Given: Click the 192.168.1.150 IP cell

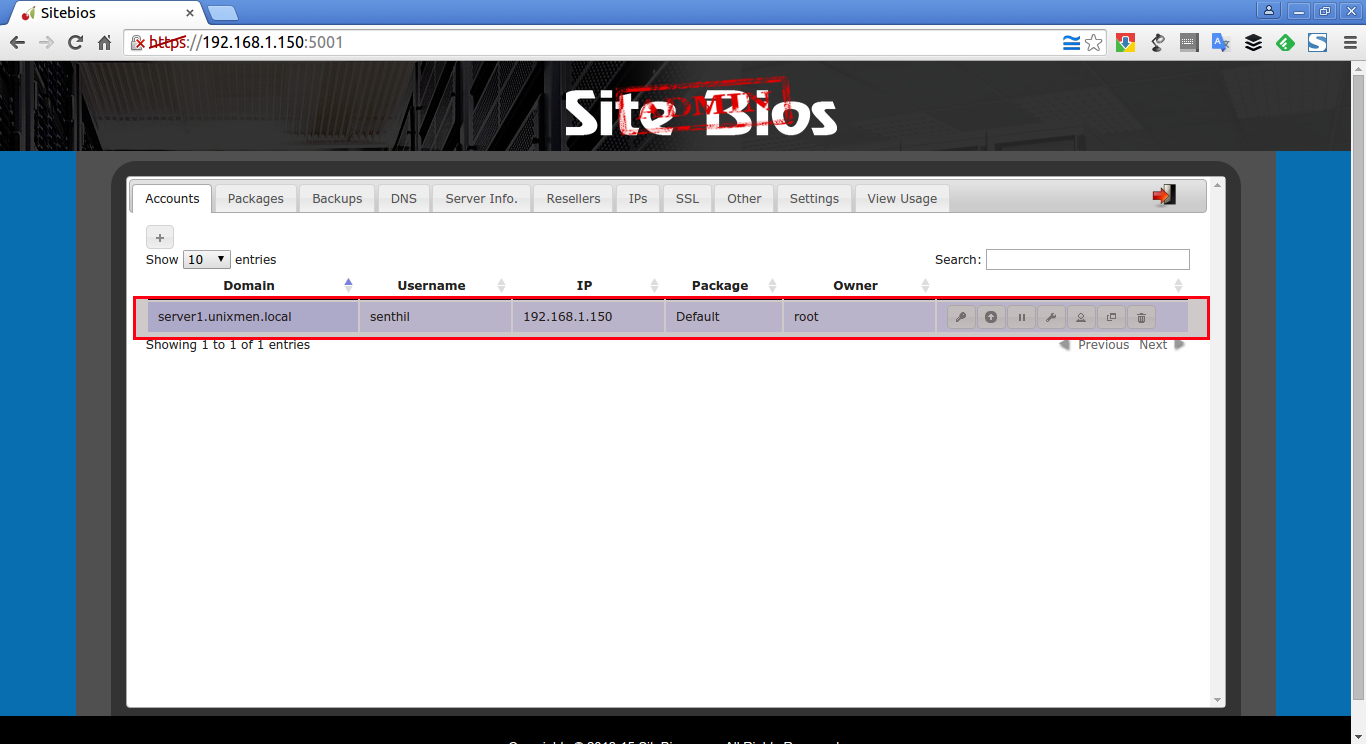Looking at the screenshot, I should 589,316.
